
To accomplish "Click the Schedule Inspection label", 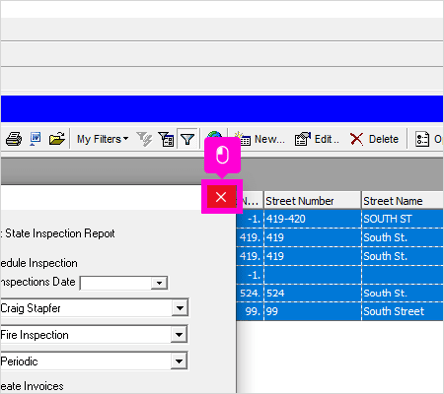I will click(39, 263).
